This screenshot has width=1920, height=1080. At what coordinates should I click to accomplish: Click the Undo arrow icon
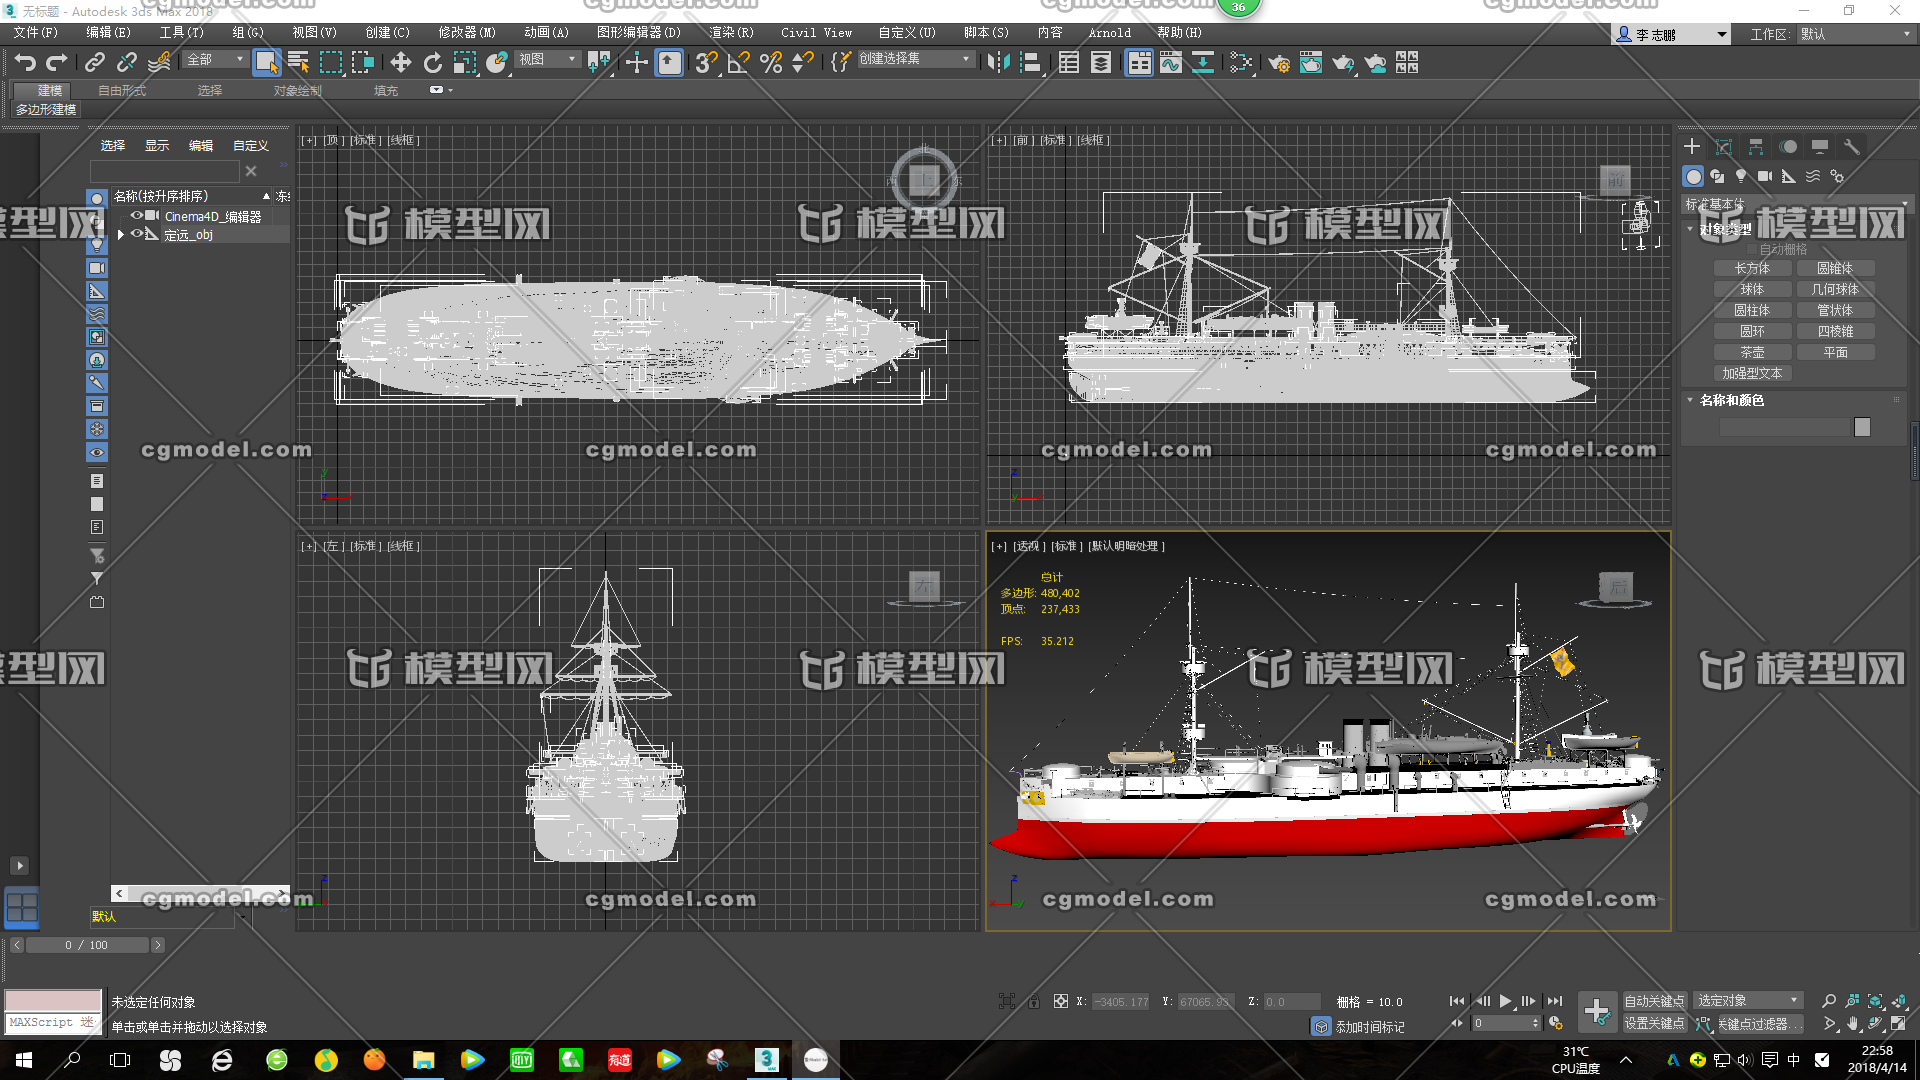tap(25, 63)
